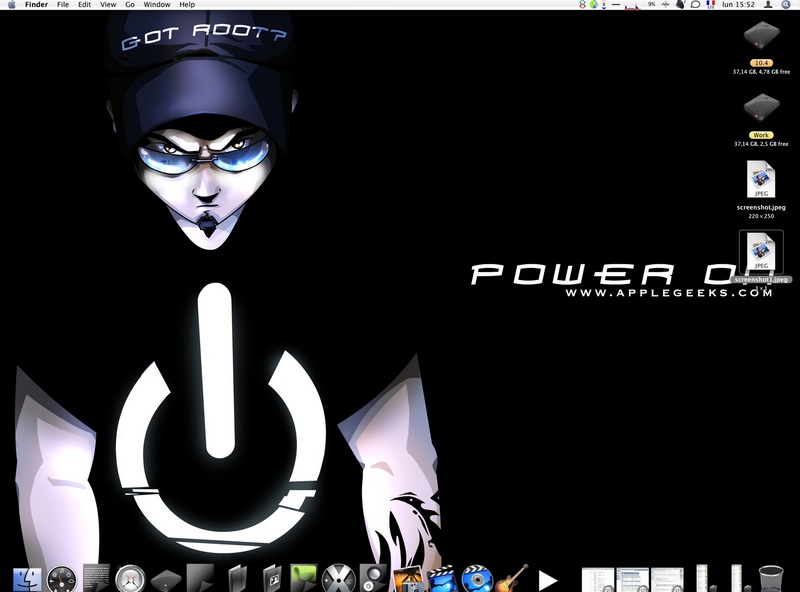Open the clock icon in dock

[x=130, y=579]
